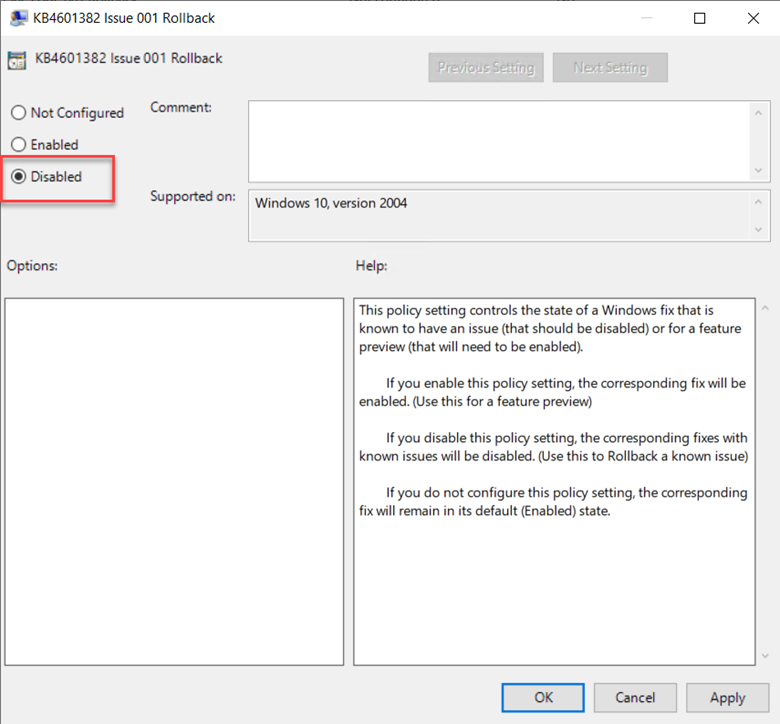This screenshot has width=780, height=724.
Task: Close the KB4601382 Rollback dialog
Action: pyautogui.click(x=753, y=18)
